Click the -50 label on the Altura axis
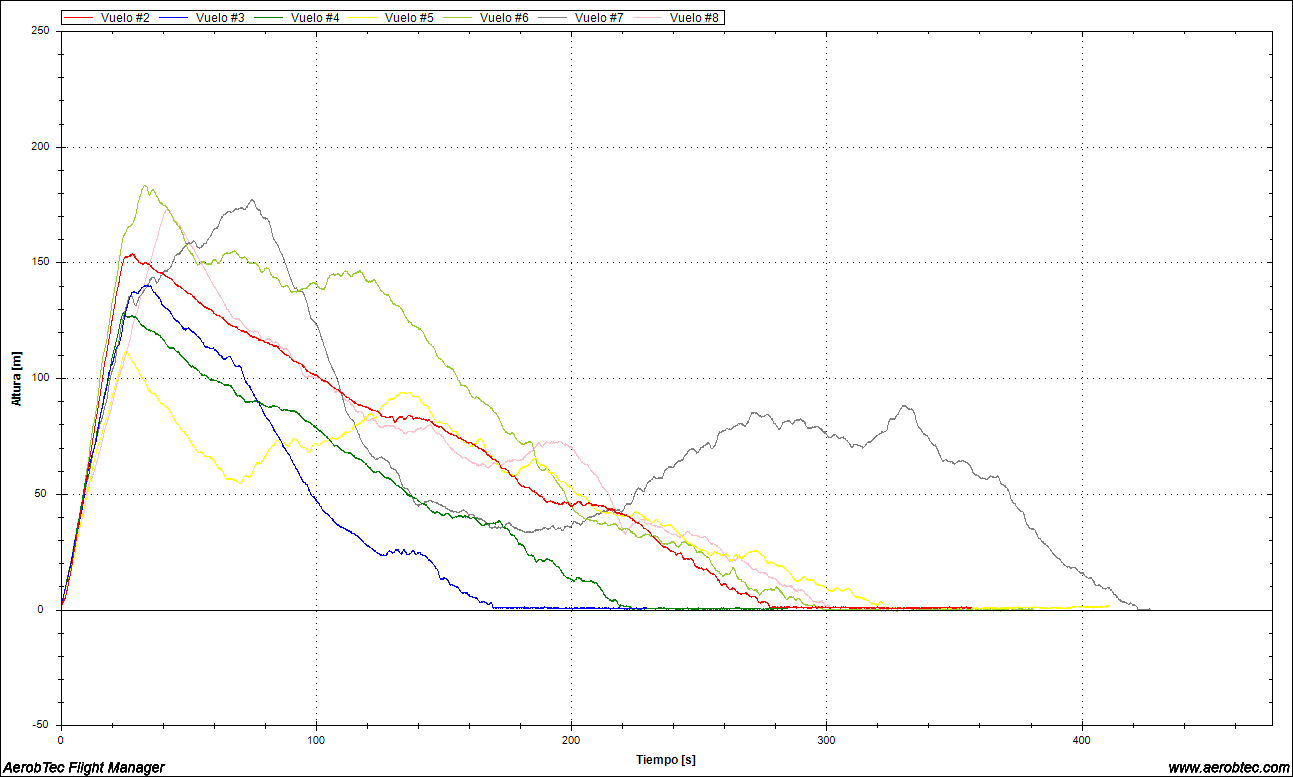 38,724
